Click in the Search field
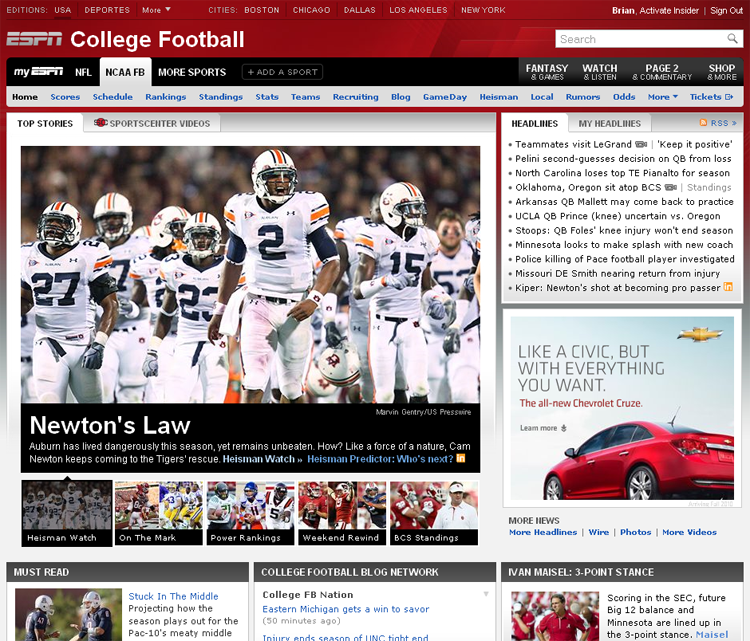Screen dimensions: 750x641 (641, 39)
